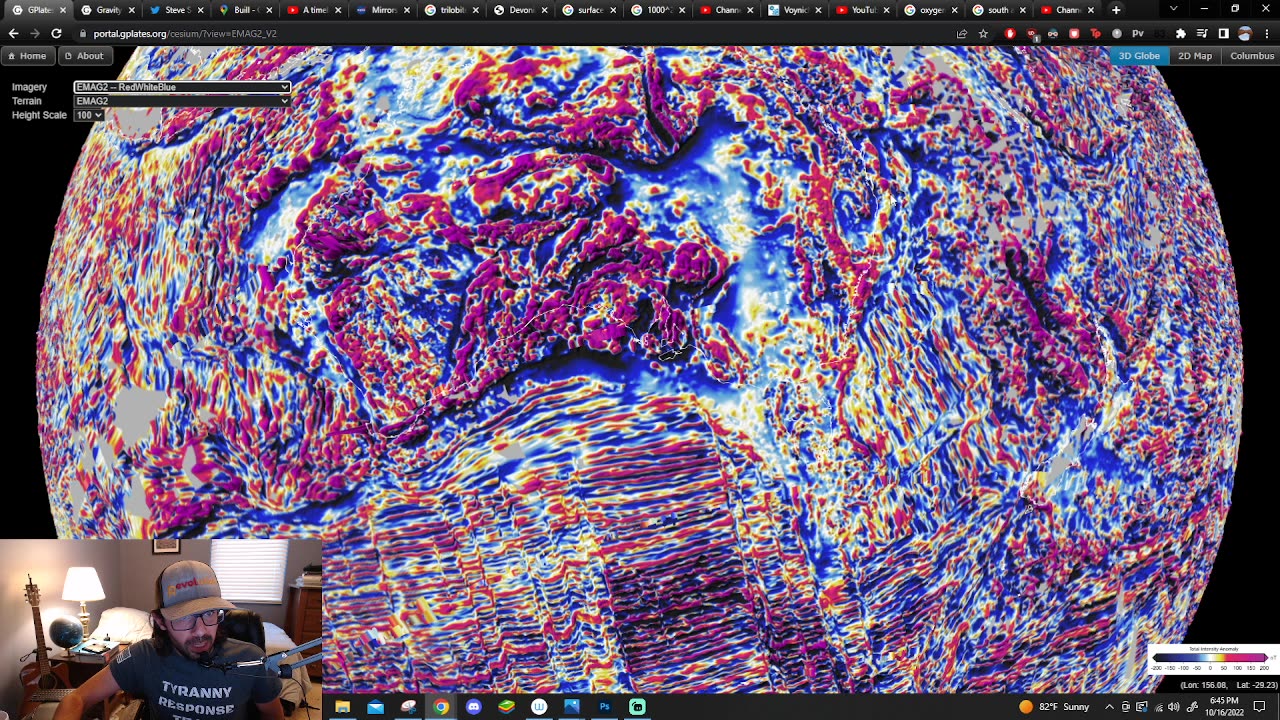Viewport: 1280px width, 720px height.
Task: Close the GPlates browser tab
Action: pyautogui.click(x=62, y=10)
